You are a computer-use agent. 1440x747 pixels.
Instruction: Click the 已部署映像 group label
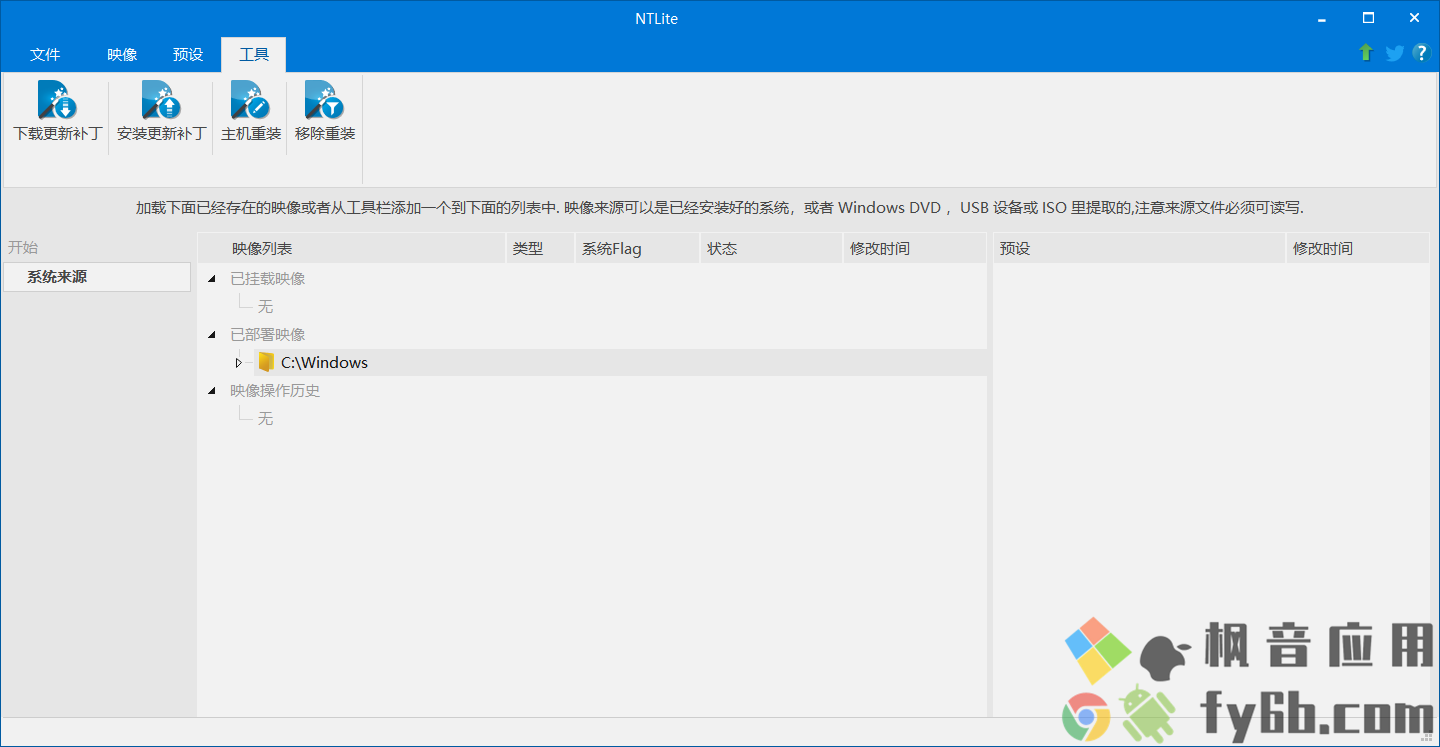click(268, 335)
